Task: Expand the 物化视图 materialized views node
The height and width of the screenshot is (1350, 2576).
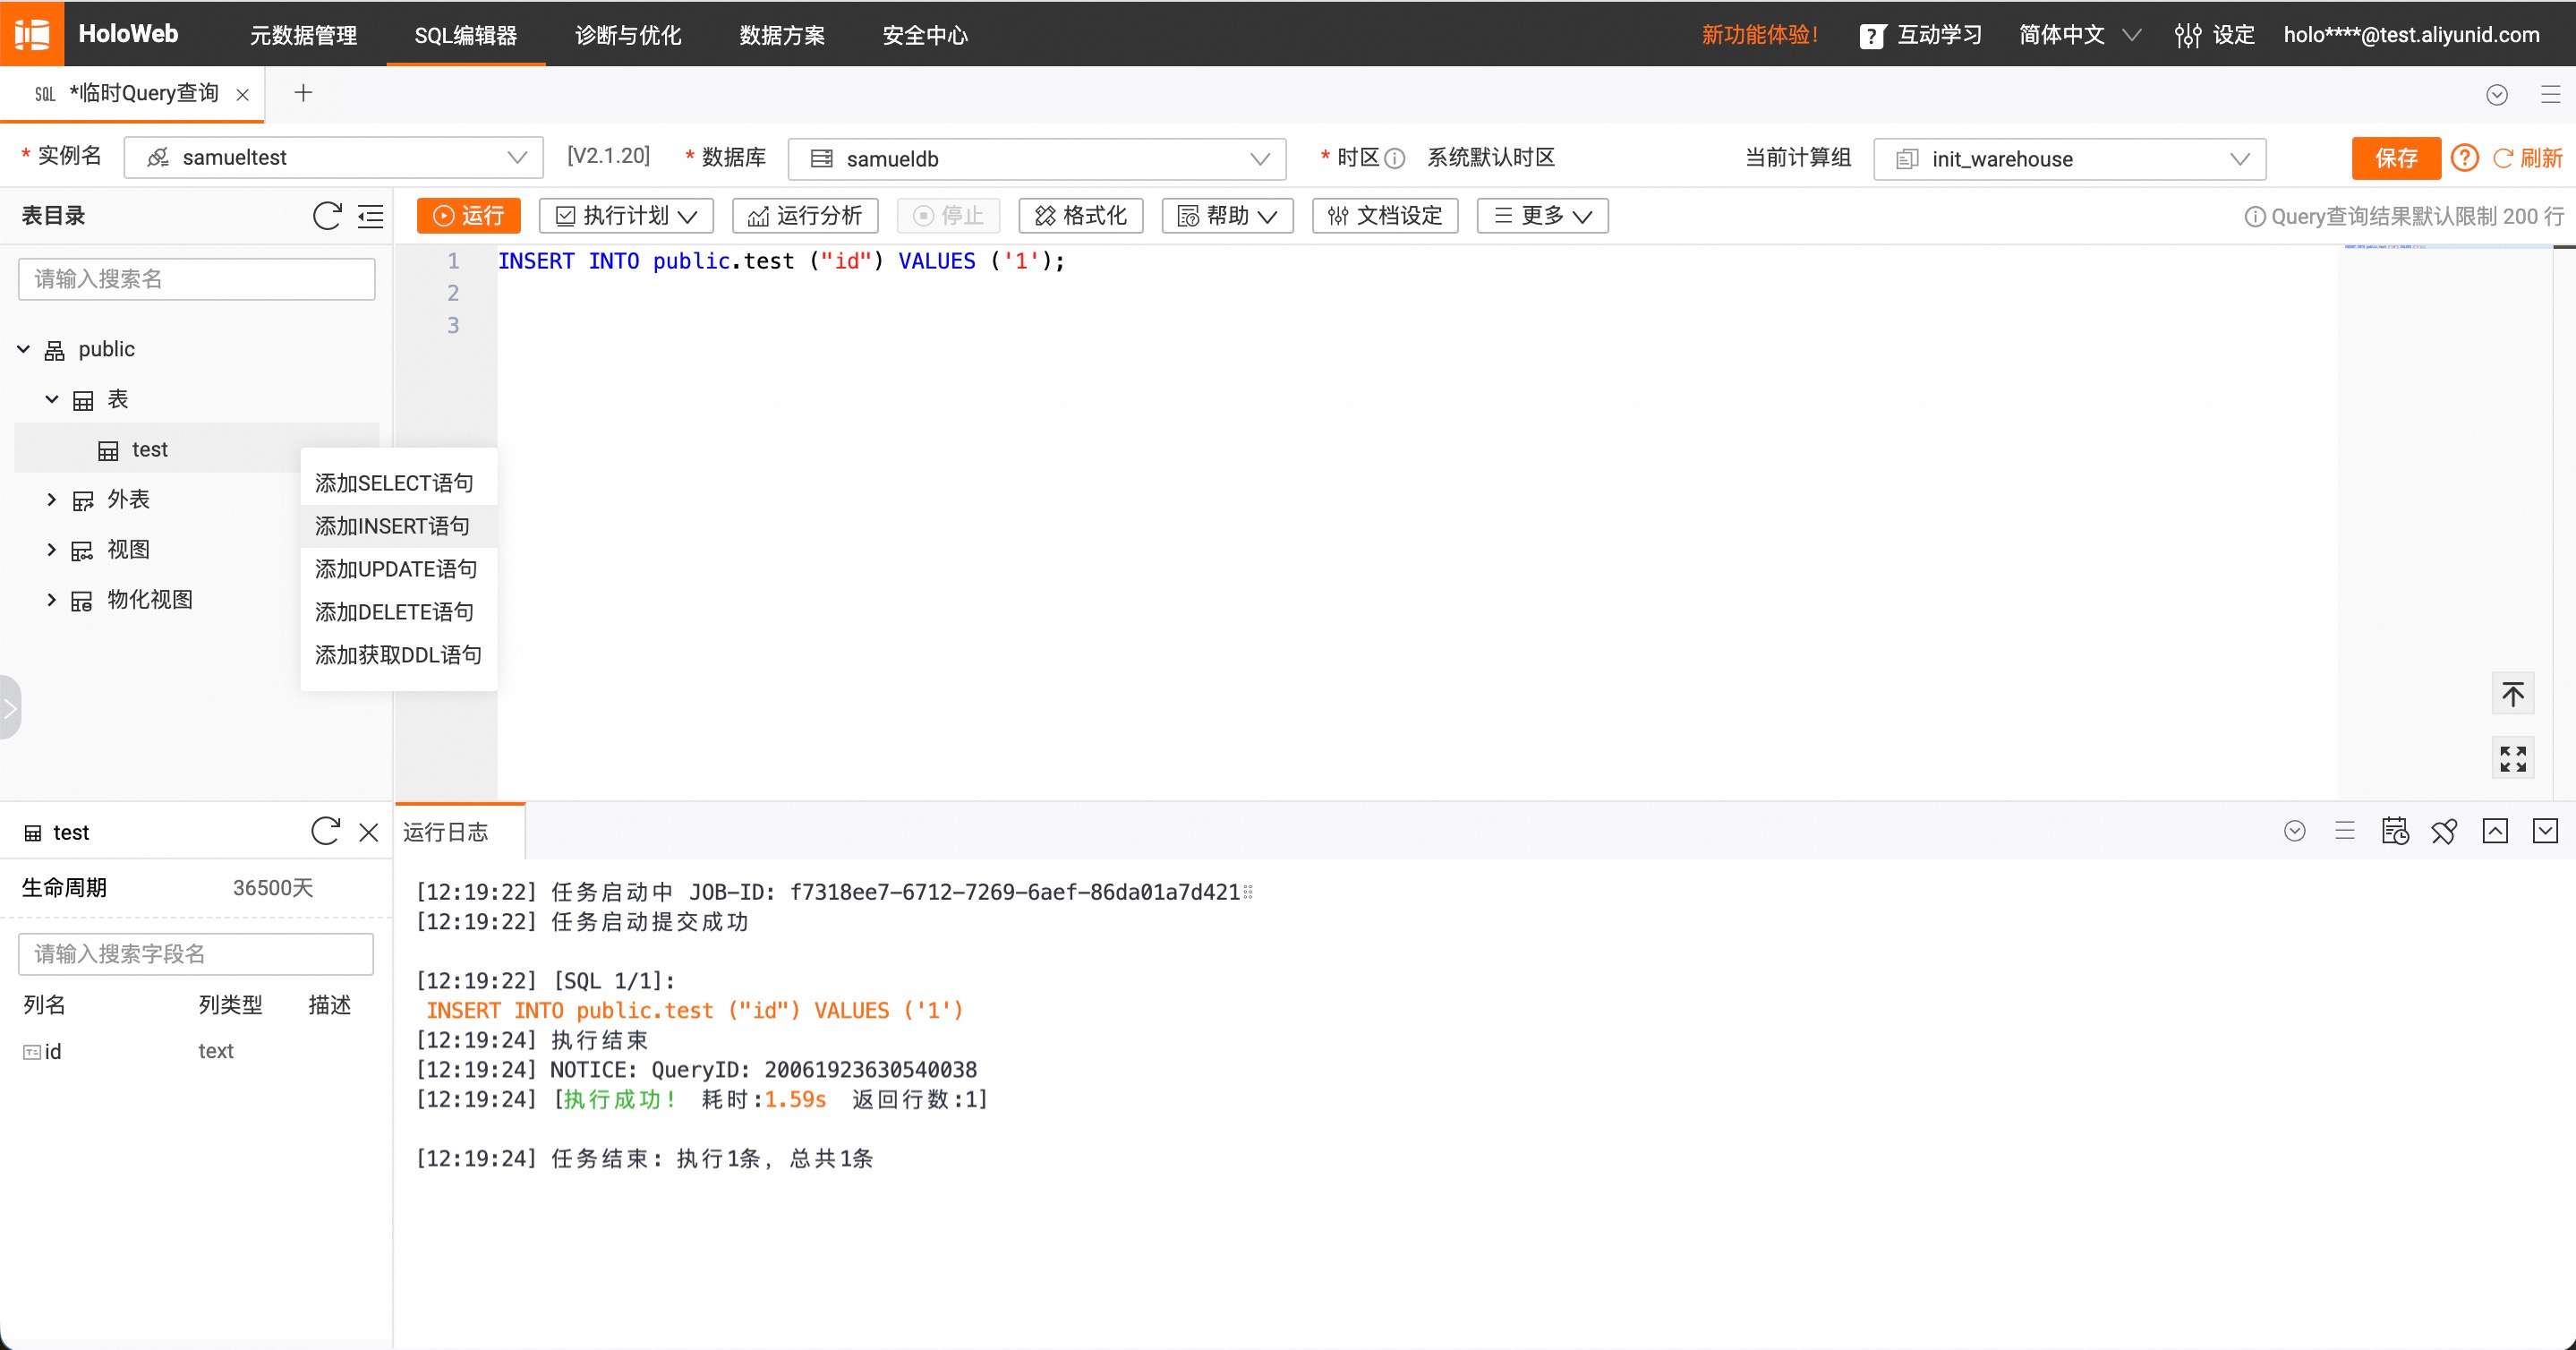Action: click(52, 599)
